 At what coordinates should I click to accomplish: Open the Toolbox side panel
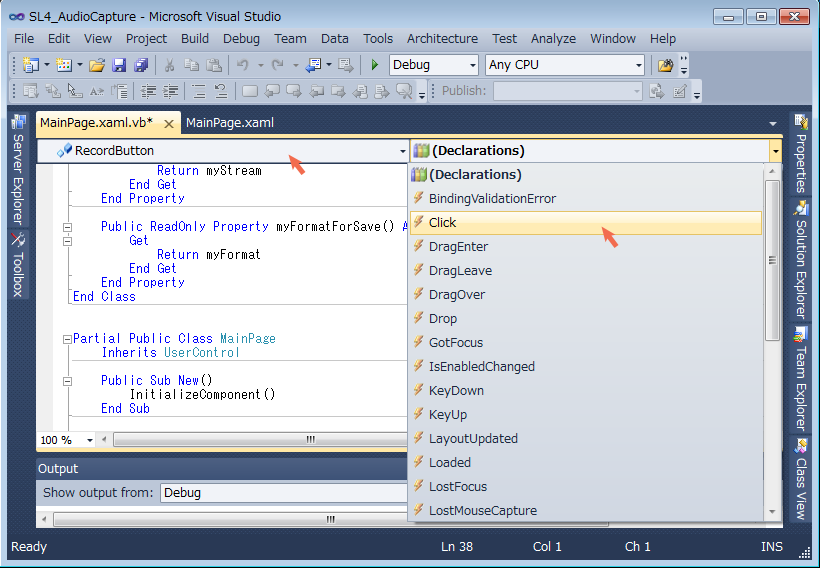click(x=18, y=265)
